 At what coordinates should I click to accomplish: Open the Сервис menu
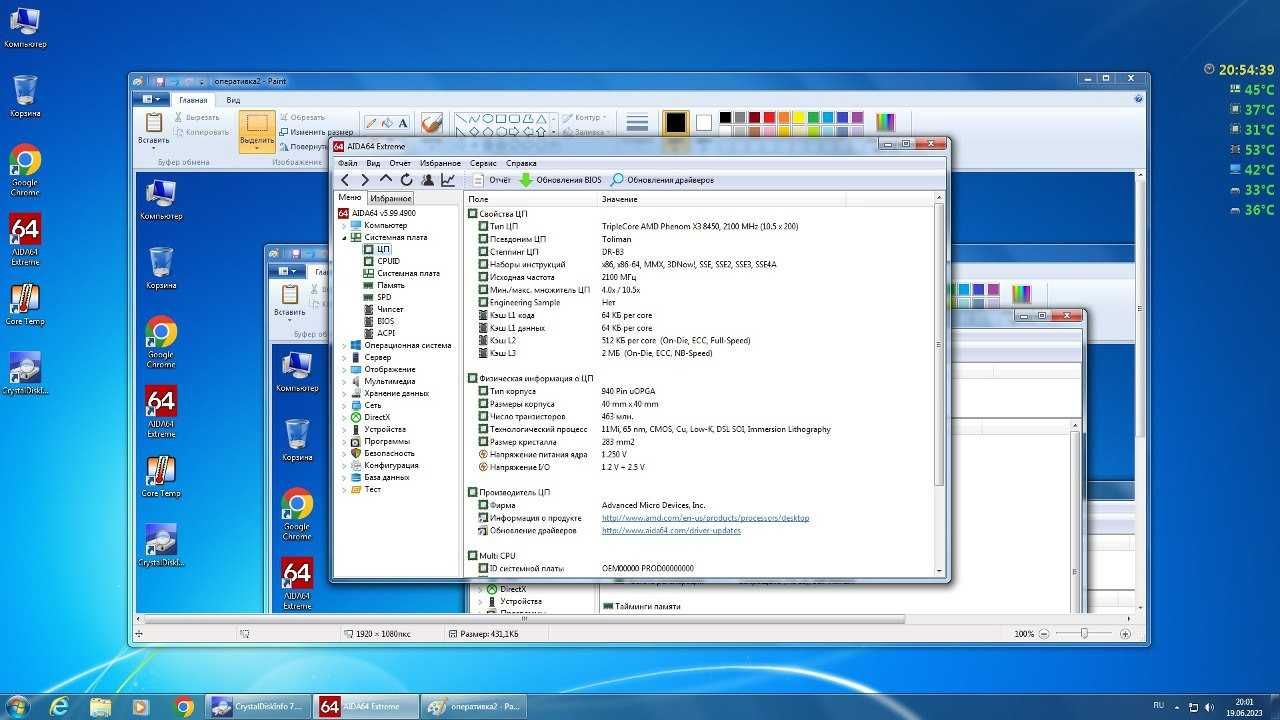click(483, 163)
